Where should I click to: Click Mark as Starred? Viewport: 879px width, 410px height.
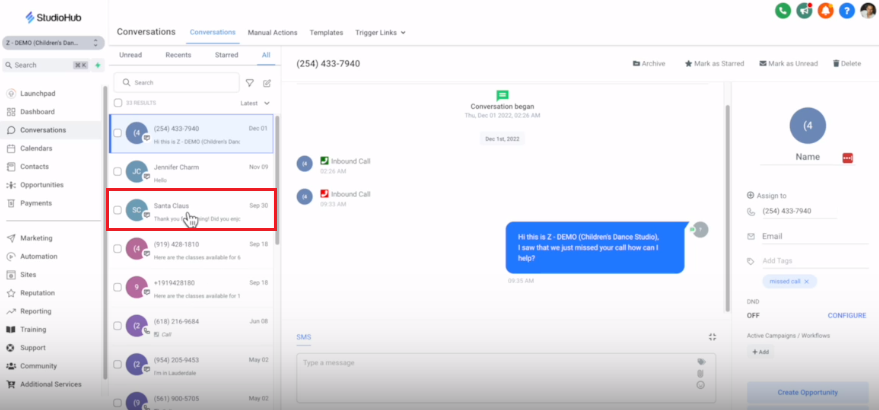pos(714,64)
